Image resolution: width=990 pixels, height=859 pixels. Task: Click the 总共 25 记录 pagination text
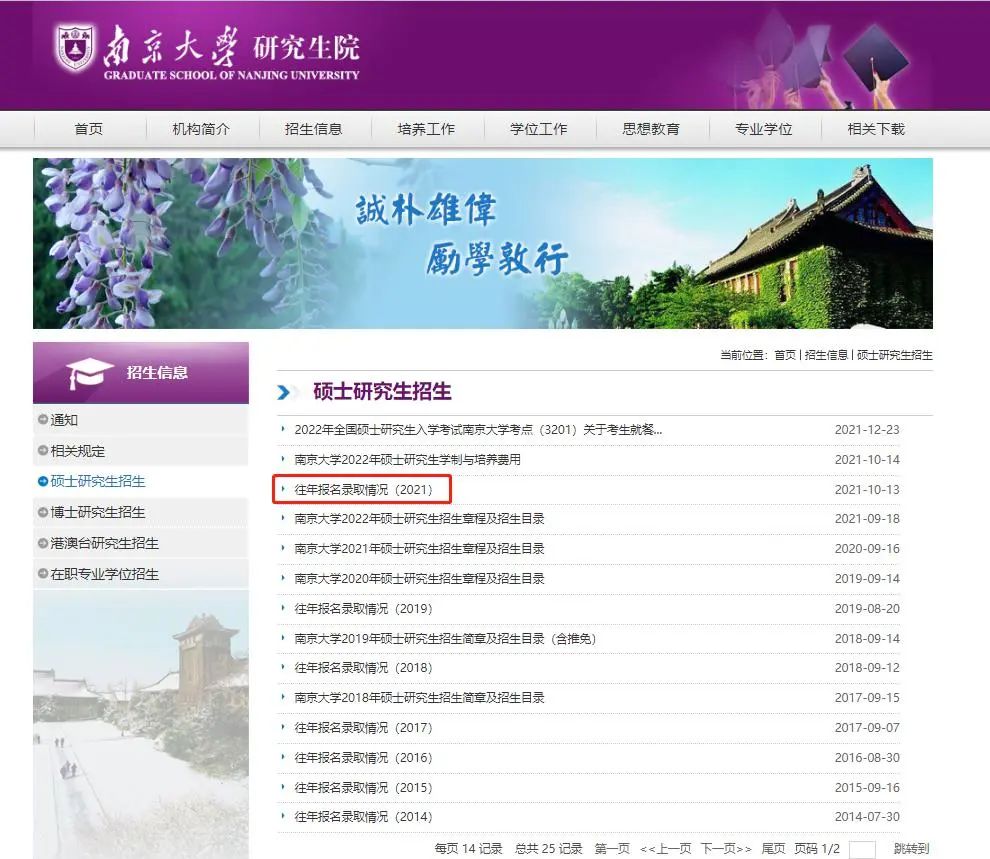coord(548,849)
